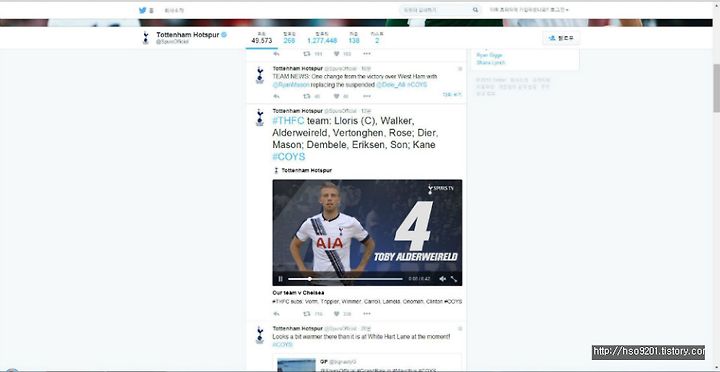This screenshot has height=372, width=720.
Task: Reply to the #THFC team lineup tweet
Action: (x=276, y=314)
